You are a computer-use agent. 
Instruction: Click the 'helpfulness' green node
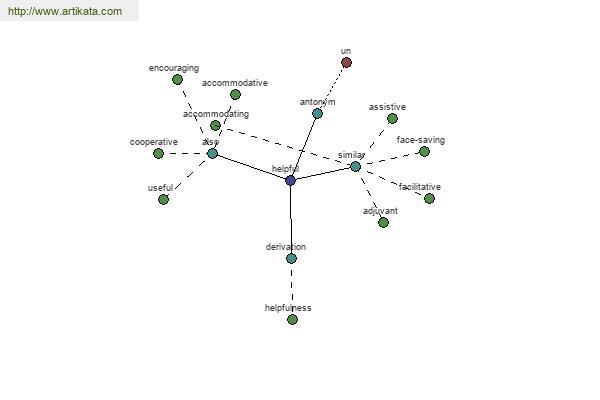[292, 320]
